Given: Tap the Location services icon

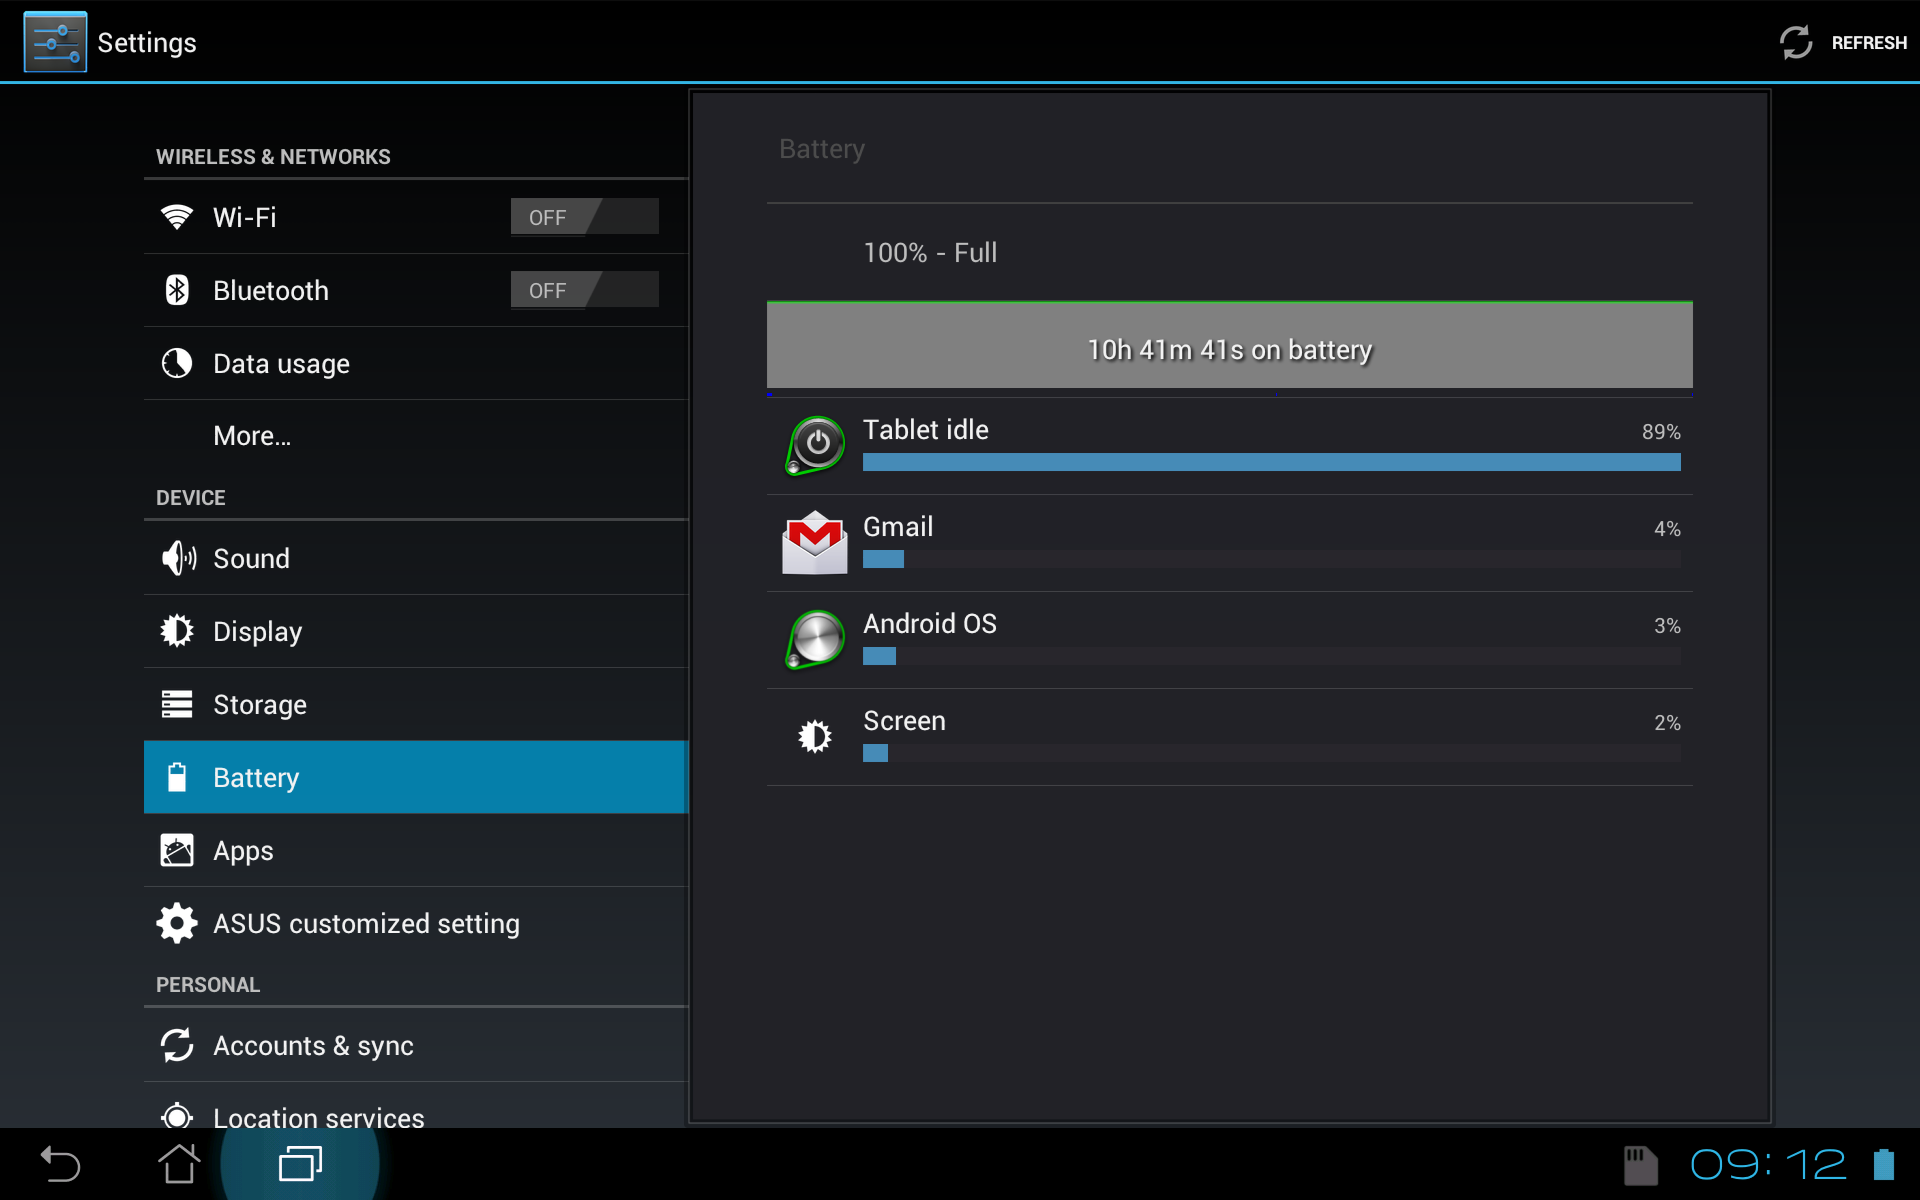Looking at the screenshot, I should click(x=177, y=1115).
